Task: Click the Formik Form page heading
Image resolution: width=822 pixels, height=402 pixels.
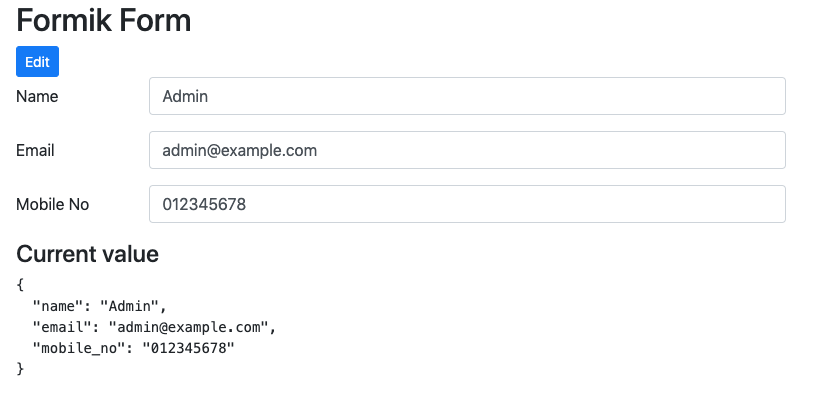Action: 103,20
